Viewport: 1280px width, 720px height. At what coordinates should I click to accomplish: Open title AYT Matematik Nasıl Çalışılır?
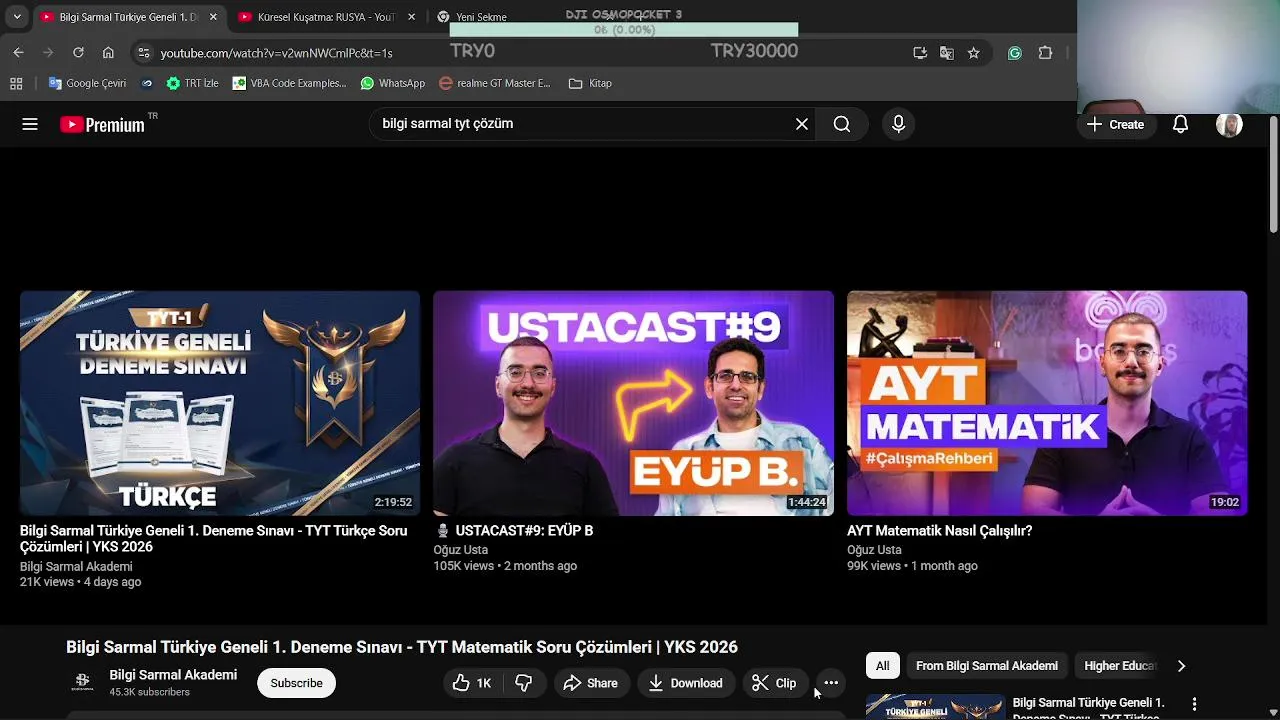pyautogui.click(x=939, y=531)
